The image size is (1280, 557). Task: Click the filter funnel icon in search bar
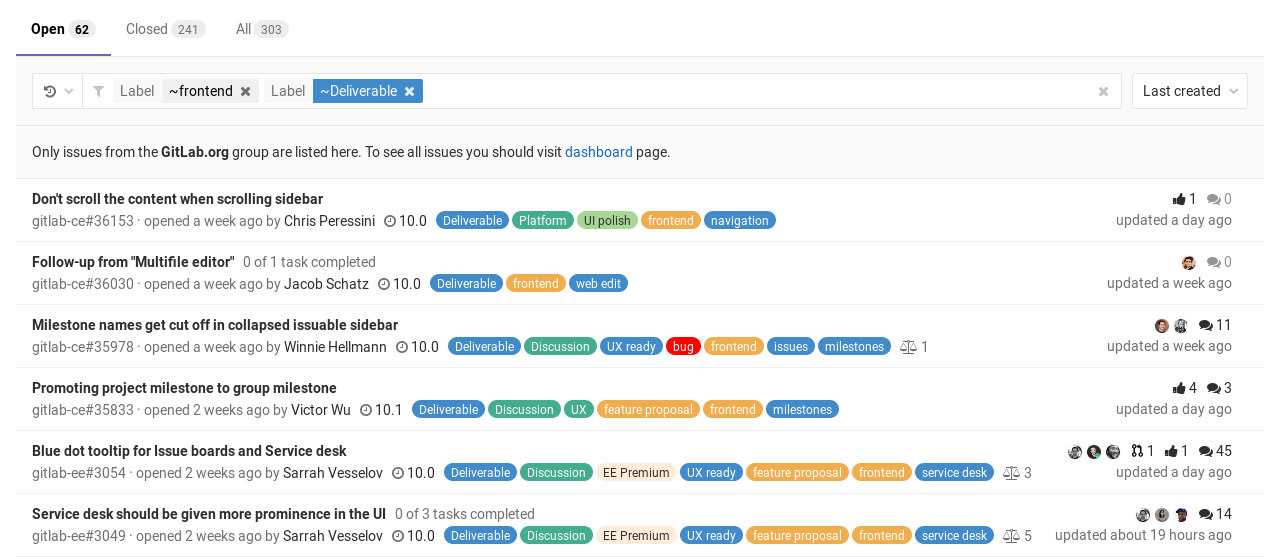(98, 91)
